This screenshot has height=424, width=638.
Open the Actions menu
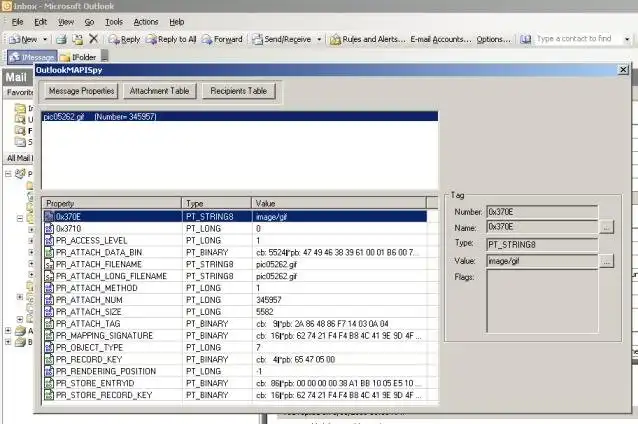click(146, 22)
